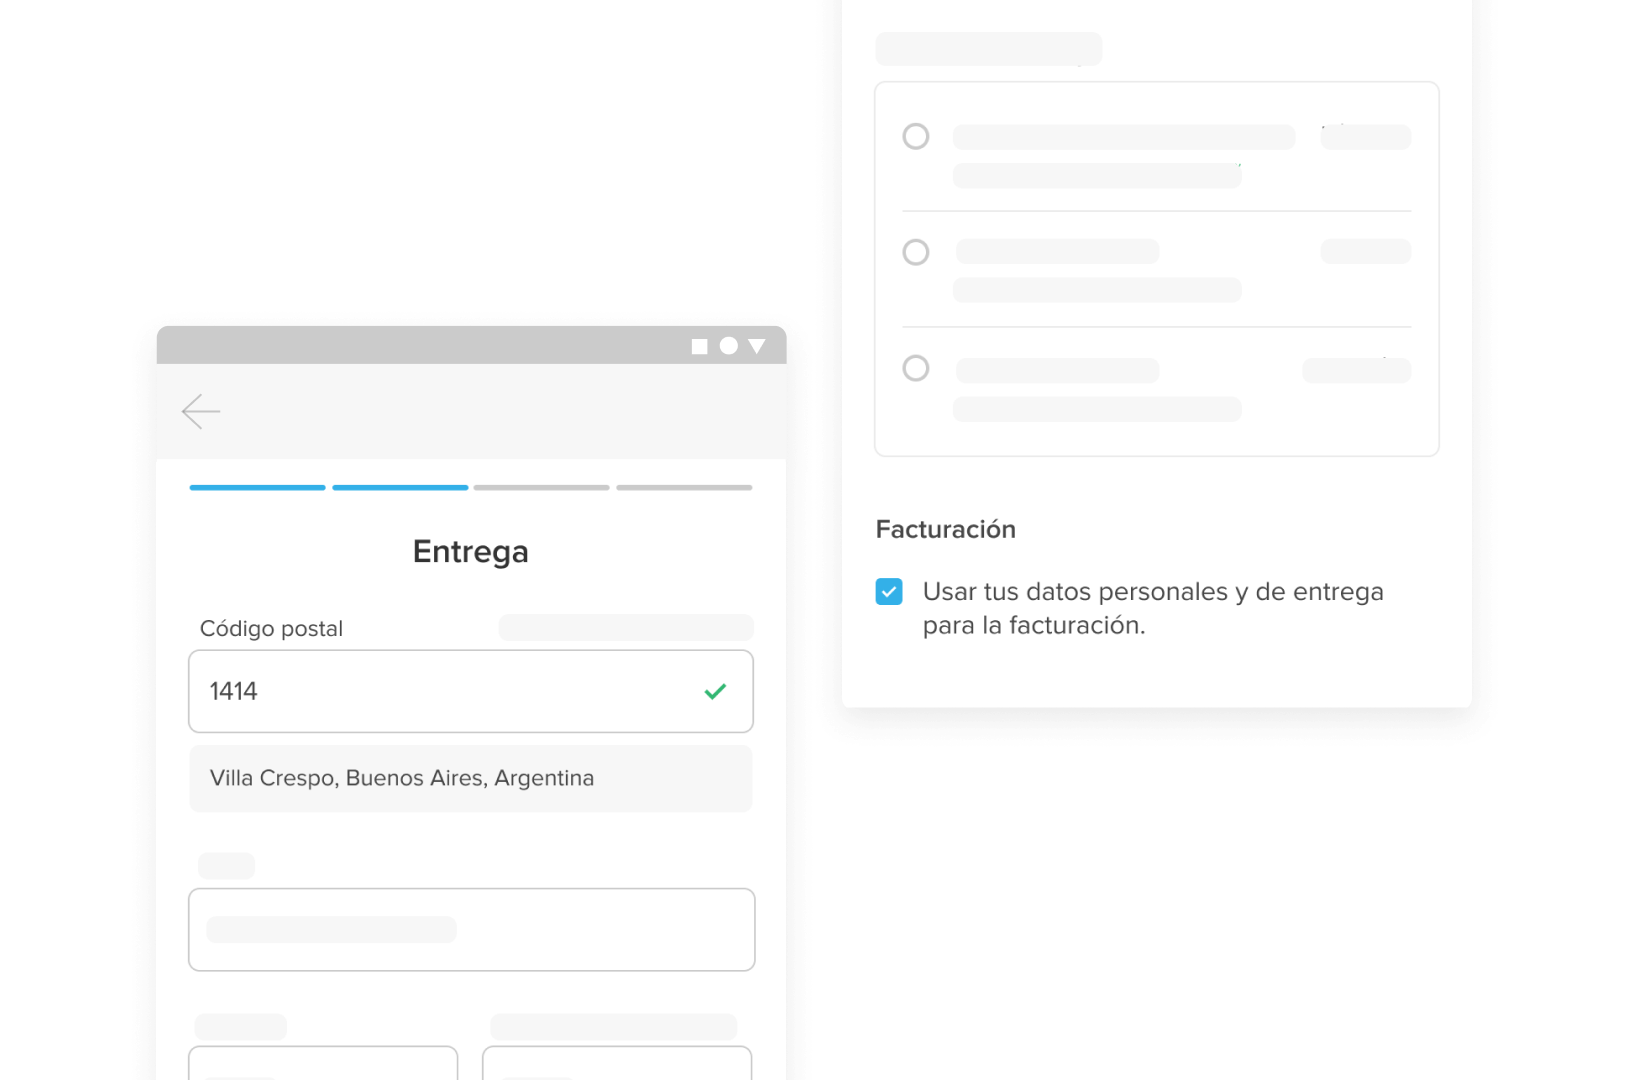Uncheck use personal data for Facturación checkbox
Screen dimensions: 1628x1080
coord(889,592)
